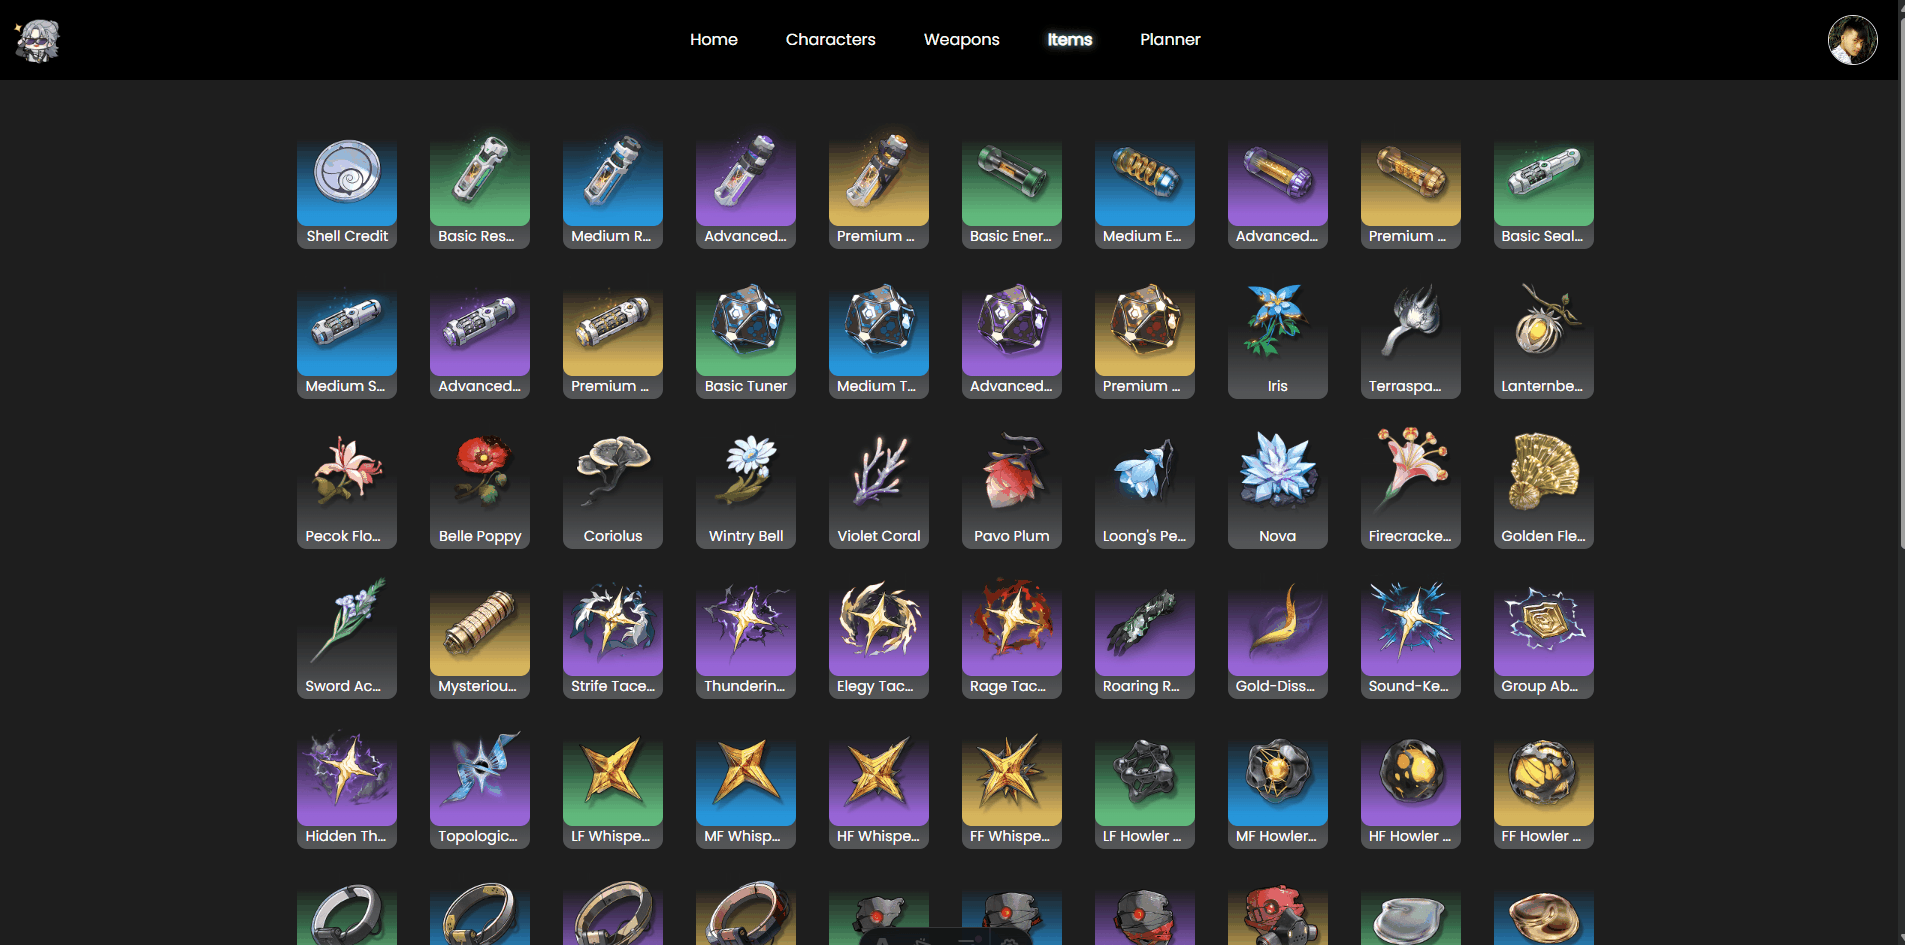
Task: Open the Planner page
Action: point(1170,40)
